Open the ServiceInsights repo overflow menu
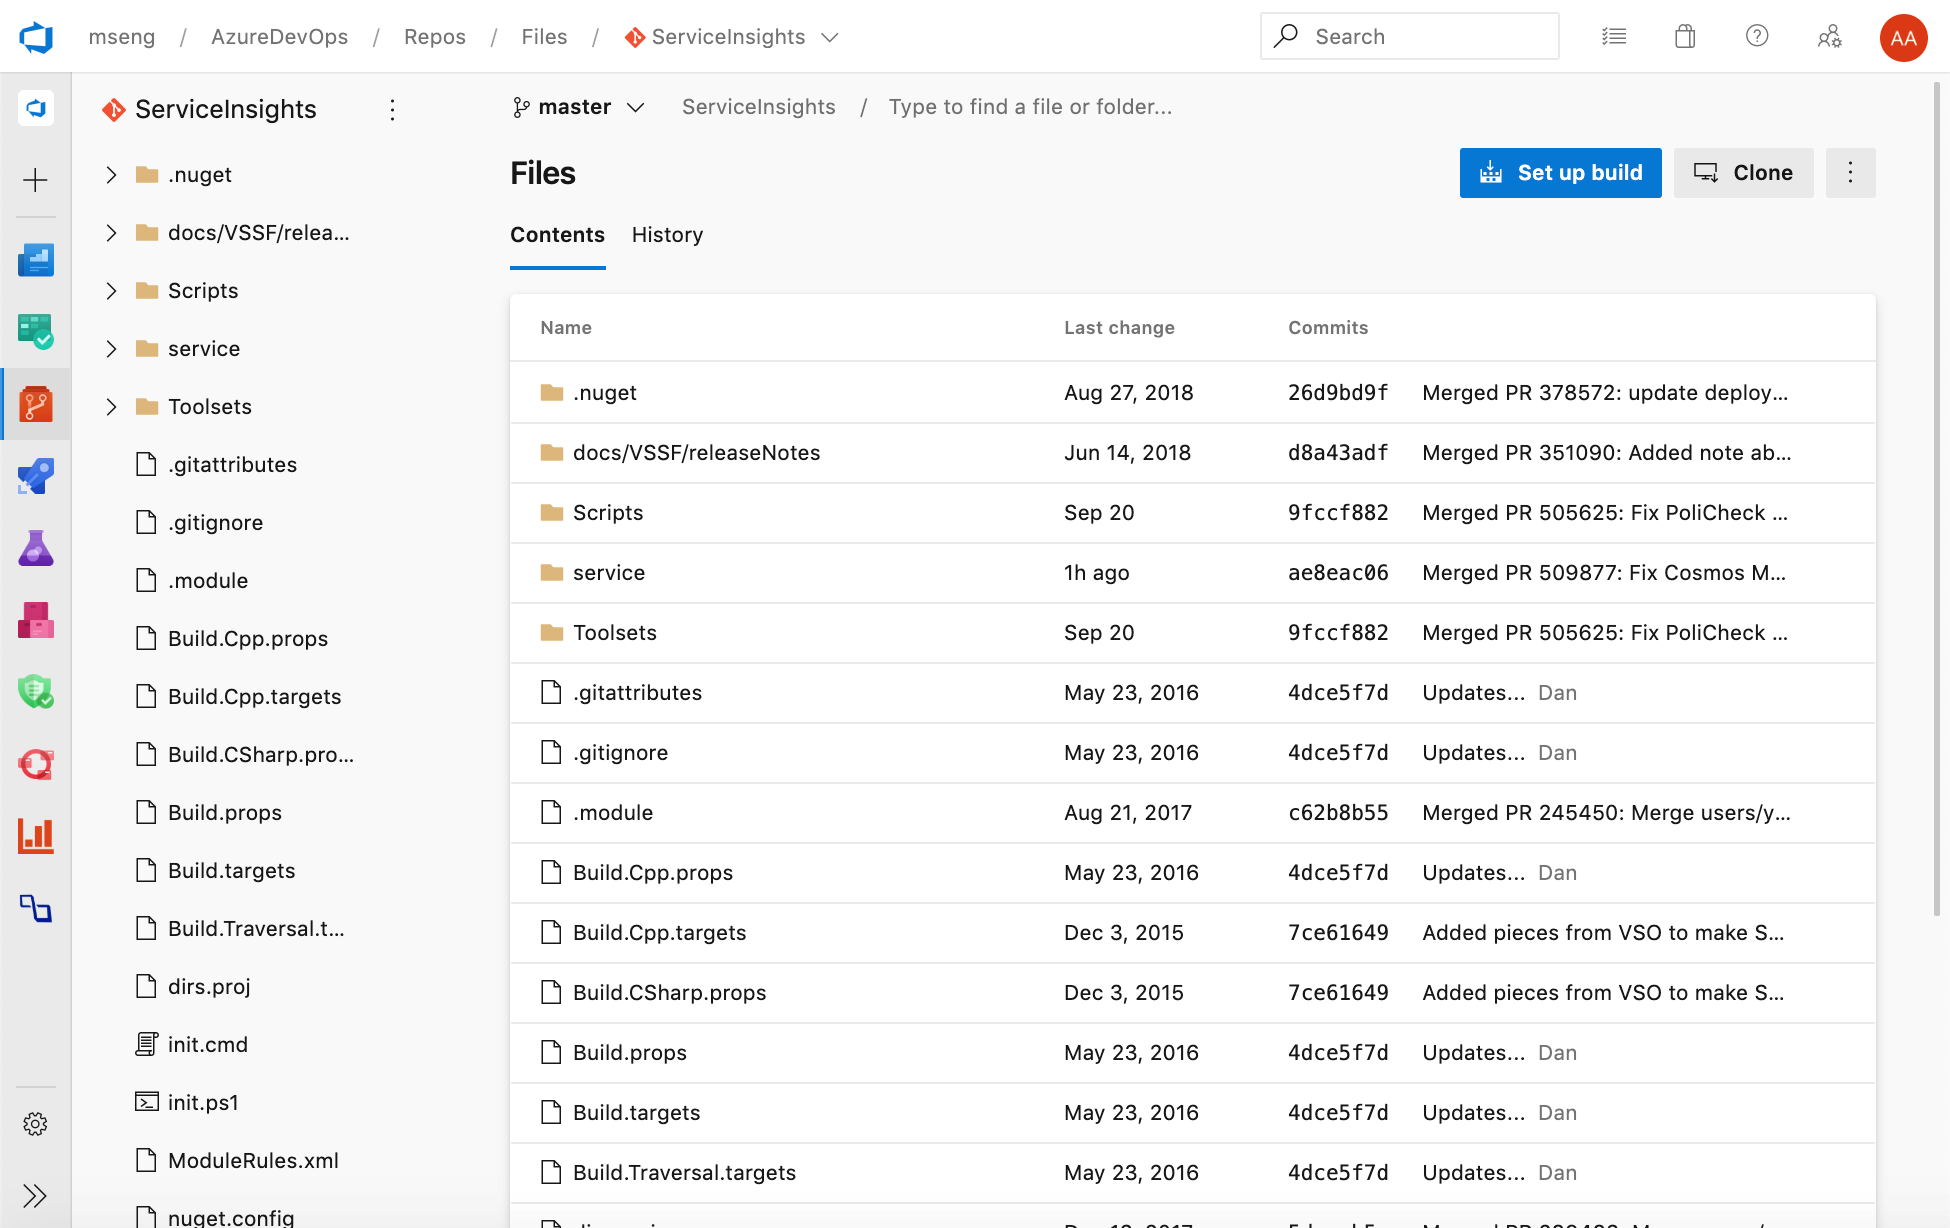1950x1228 pixels. (x=392, y=109)
